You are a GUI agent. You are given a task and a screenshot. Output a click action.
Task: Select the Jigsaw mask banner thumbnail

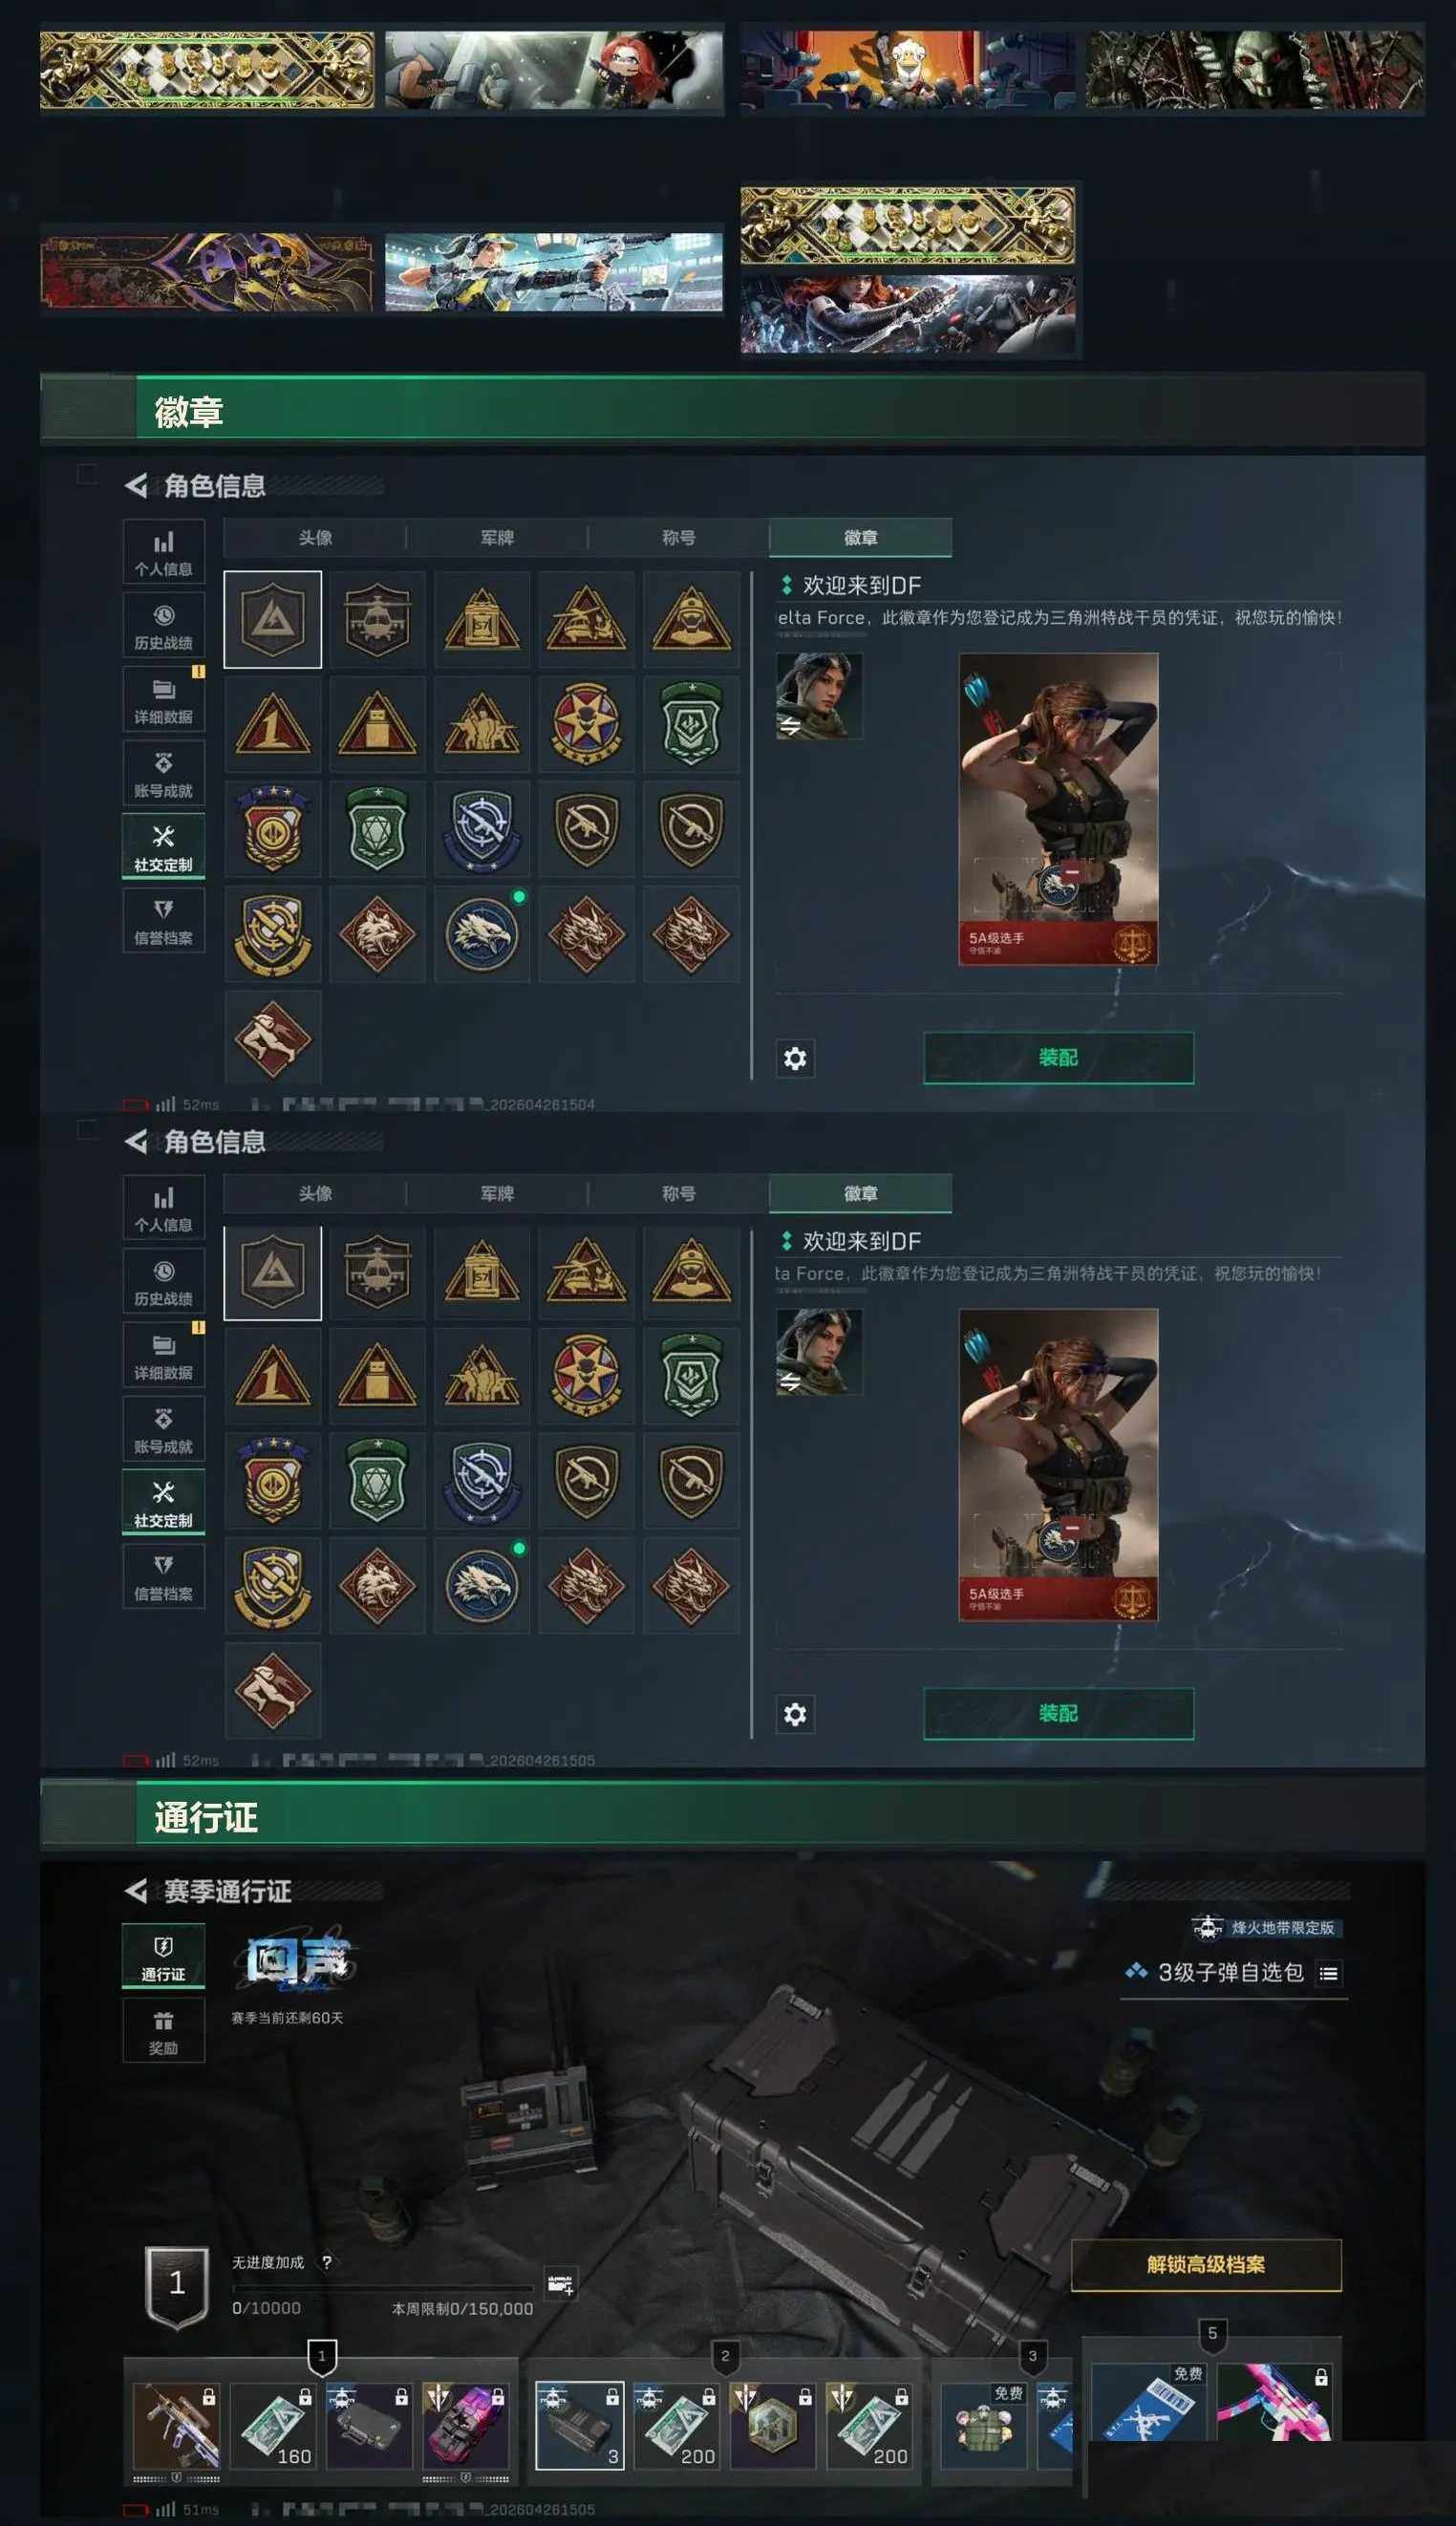click(1254, 69)
